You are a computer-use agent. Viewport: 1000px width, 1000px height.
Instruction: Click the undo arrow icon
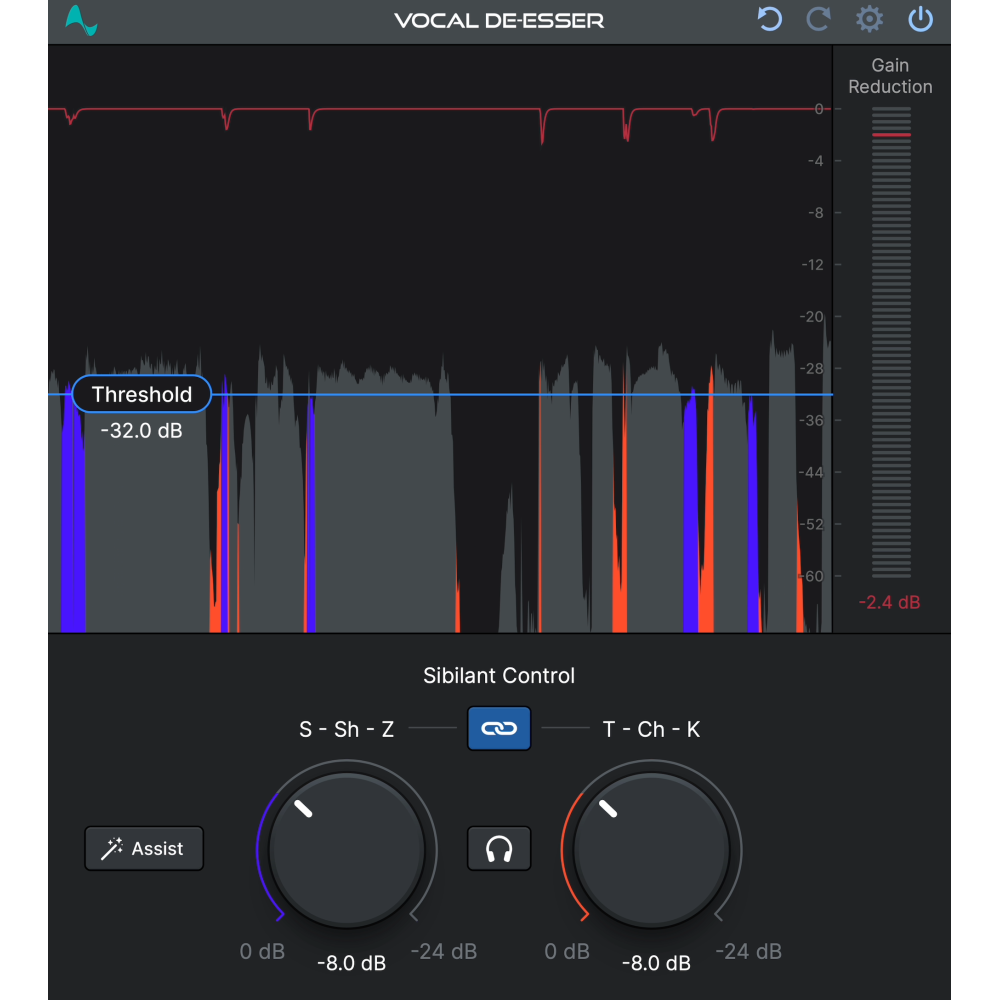[769, 19]
